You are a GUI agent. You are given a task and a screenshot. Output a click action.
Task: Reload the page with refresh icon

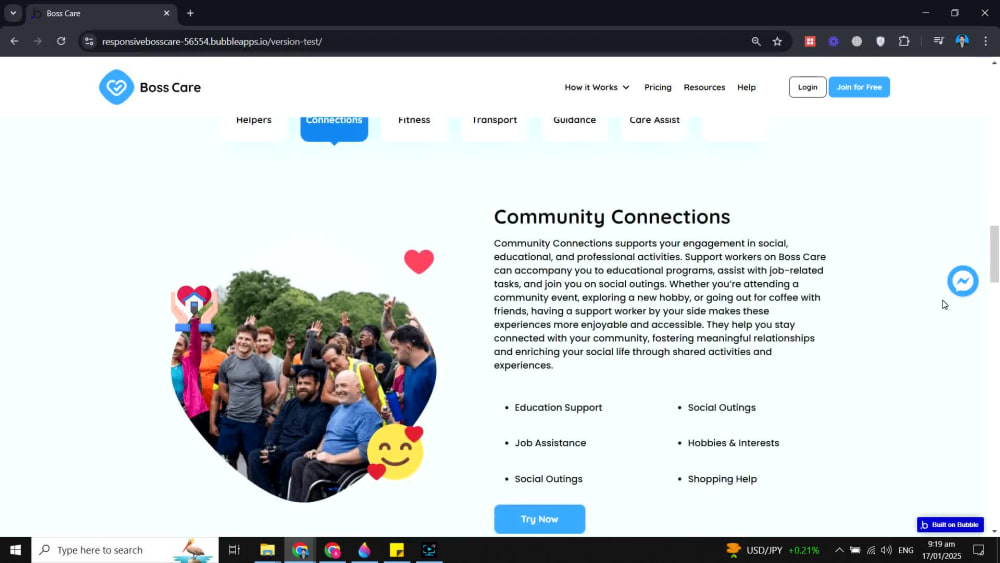61,41
